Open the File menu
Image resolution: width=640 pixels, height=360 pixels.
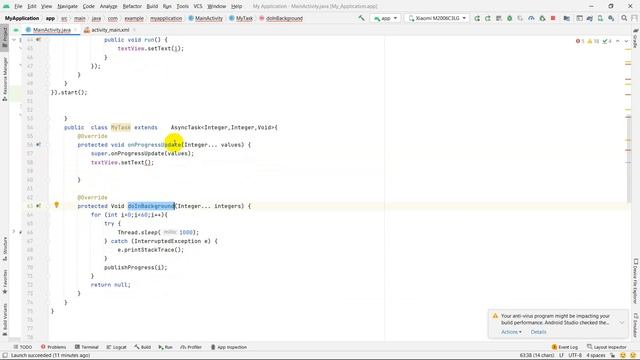tap(18, 6)
